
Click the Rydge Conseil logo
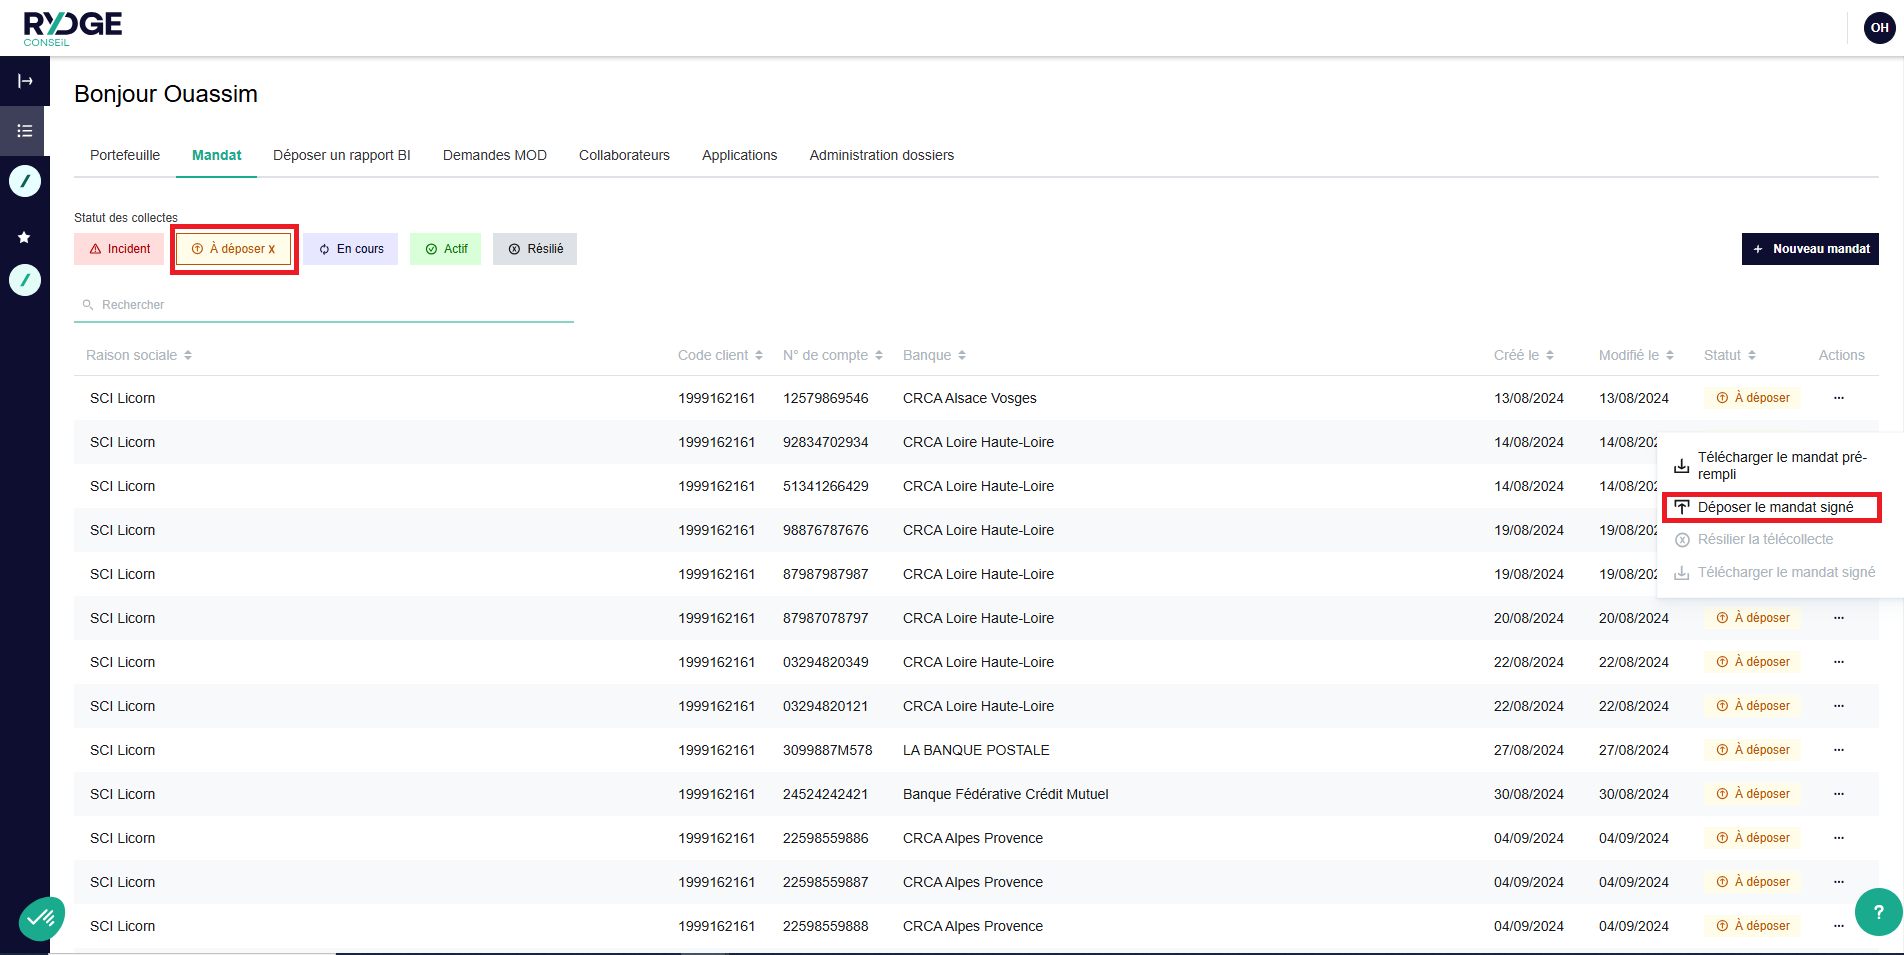pyautogui.click(x=73, y=28)
